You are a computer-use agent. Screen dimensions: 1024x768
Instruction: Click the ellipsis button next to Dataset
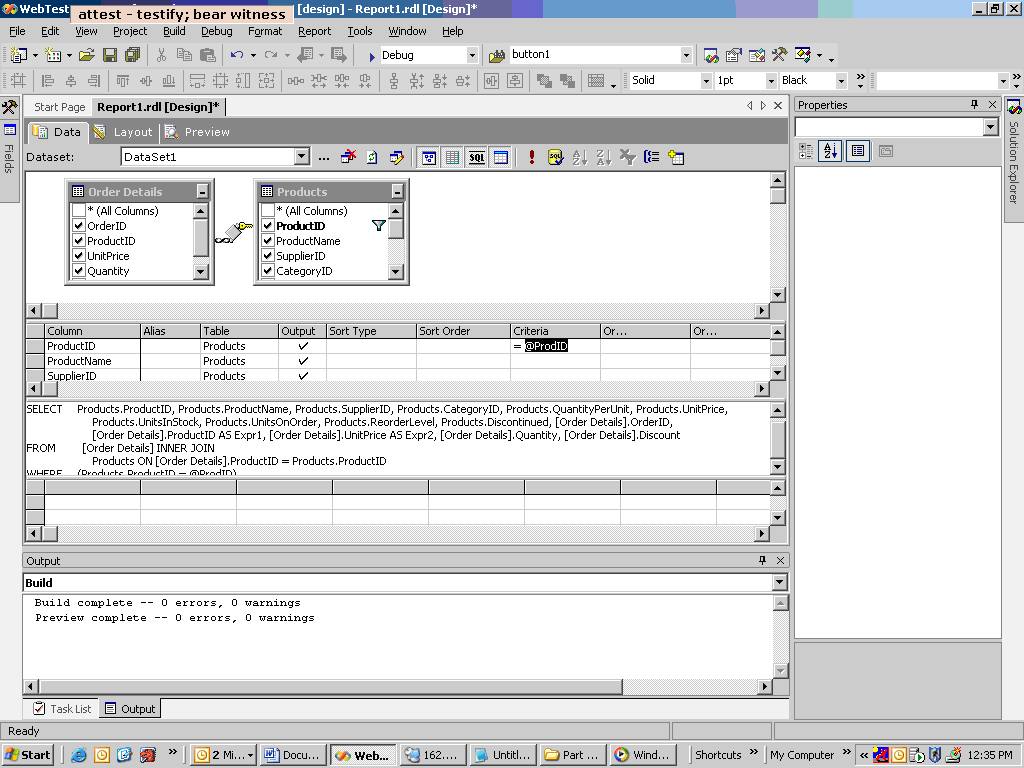click(x=324, y=157)
